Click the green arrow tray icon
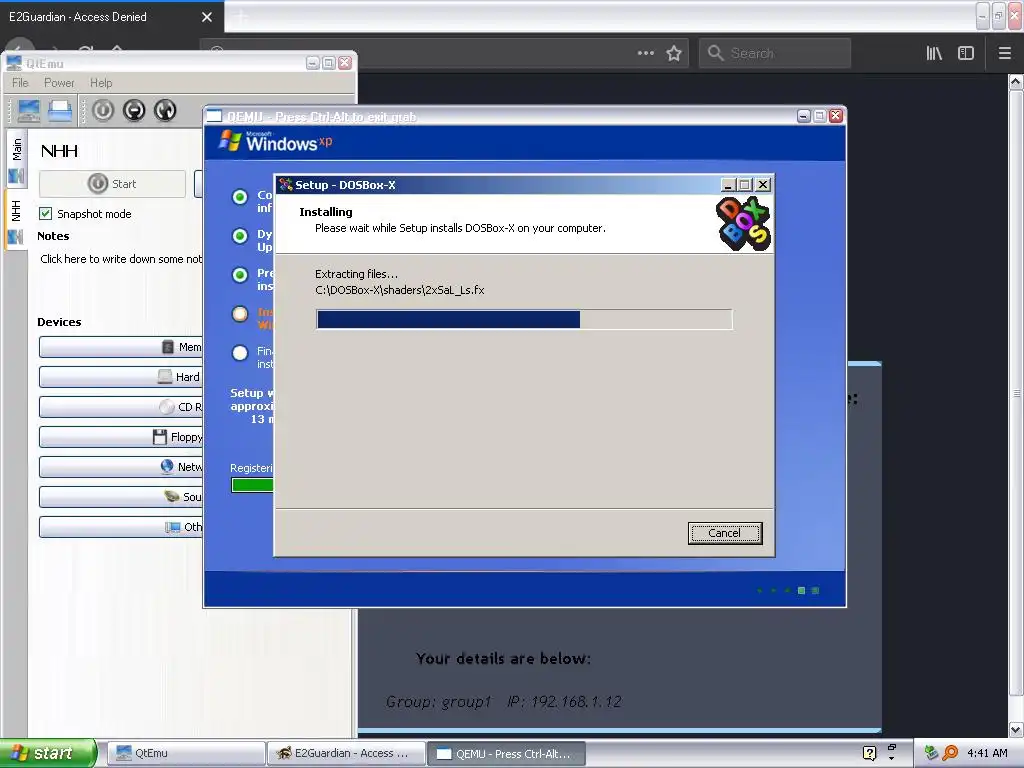Screen dimensions: 1024x768 click(931, 753)
